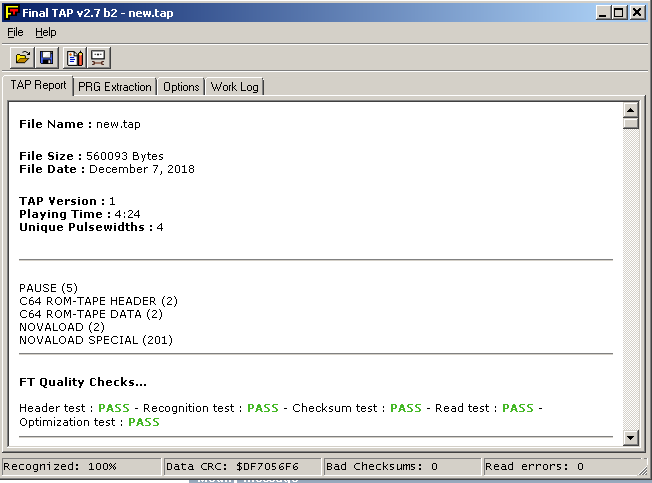Click the "File Name :" label text

coord(56,124)
